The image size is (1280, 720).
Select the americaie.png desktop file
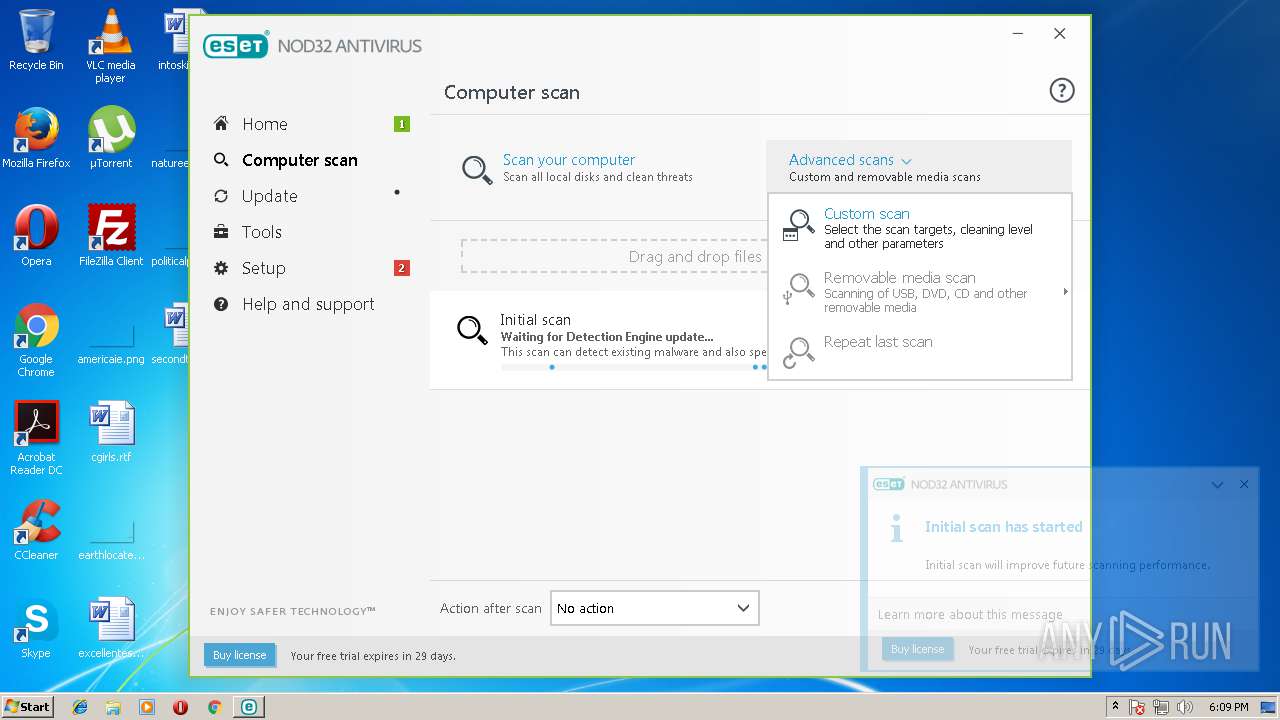point(110,340)
